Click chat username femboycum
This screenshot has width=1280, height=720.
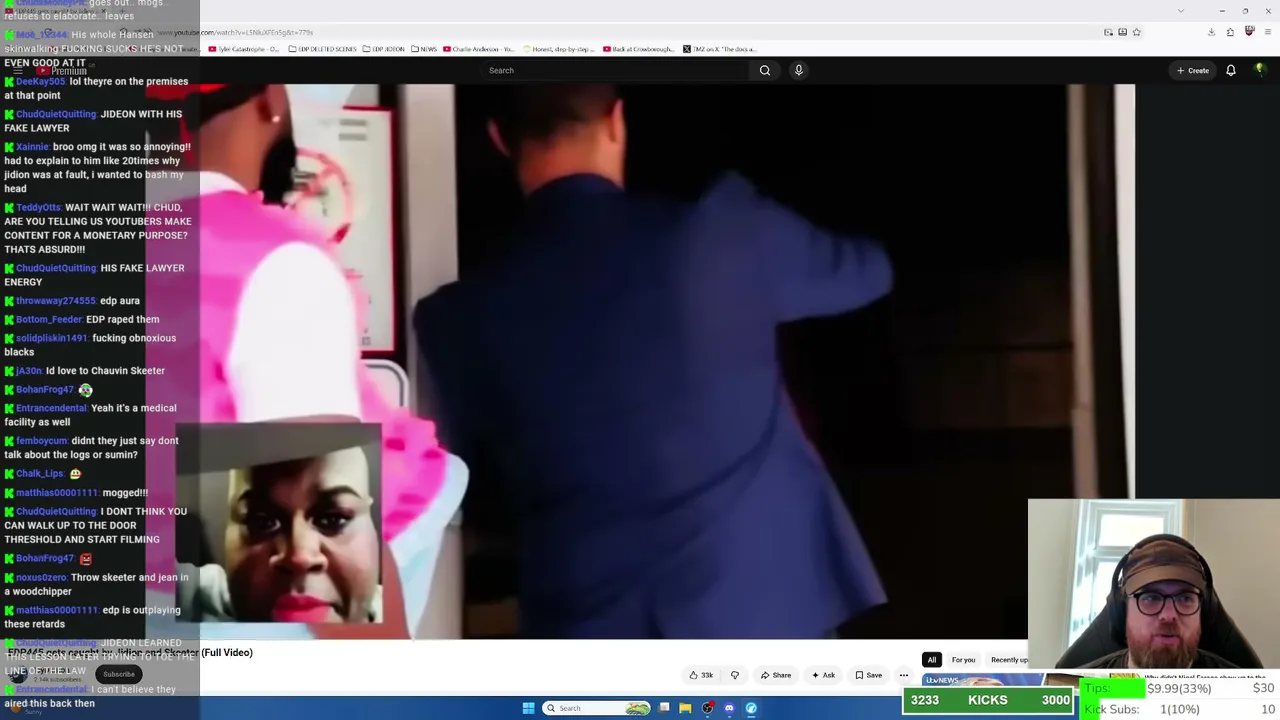pos(42,441)
